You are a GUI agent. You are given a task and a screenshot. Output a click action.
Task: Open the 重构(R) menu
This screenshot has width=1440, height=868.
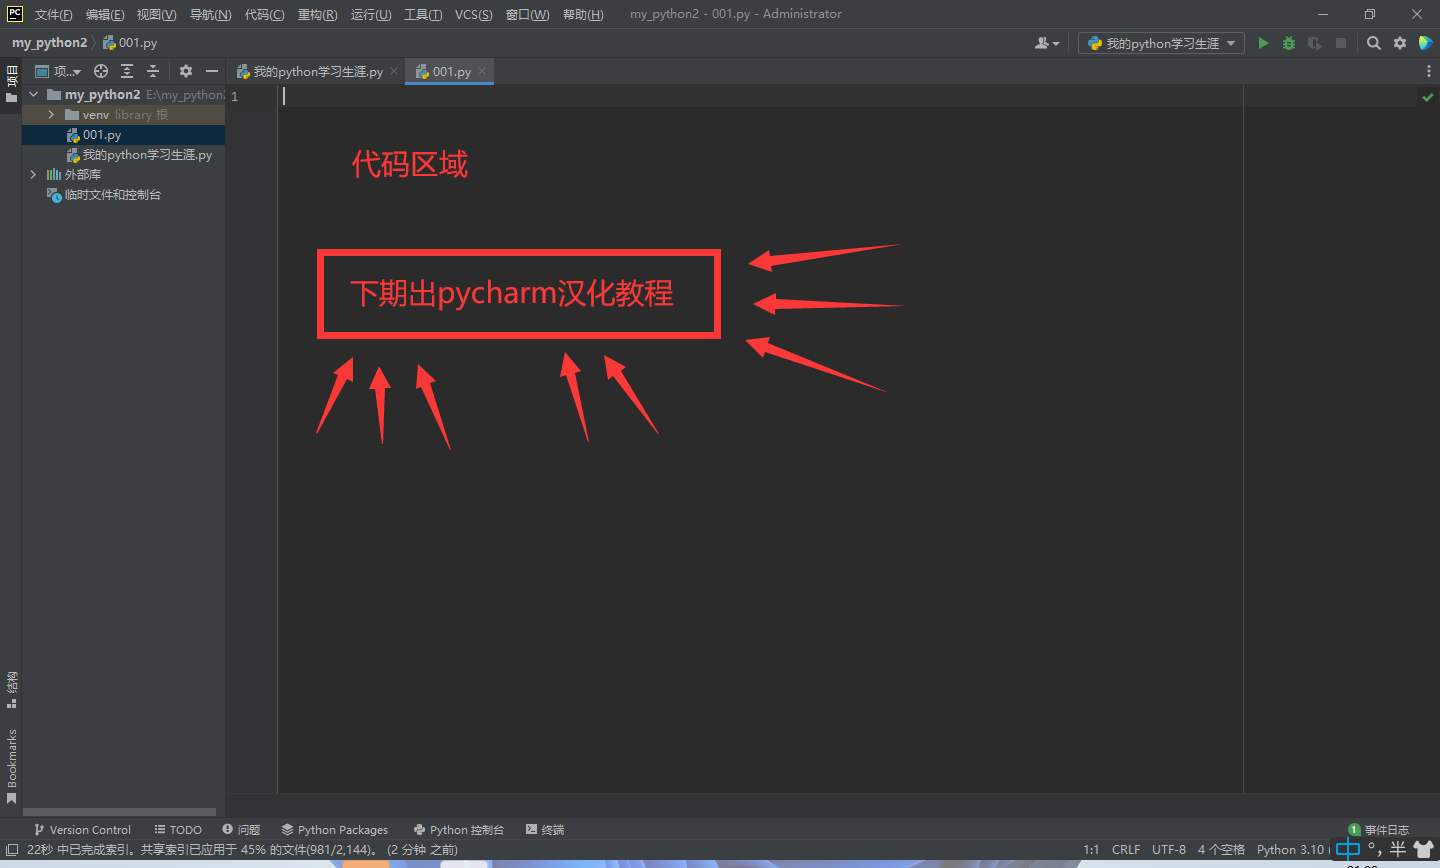317,14
